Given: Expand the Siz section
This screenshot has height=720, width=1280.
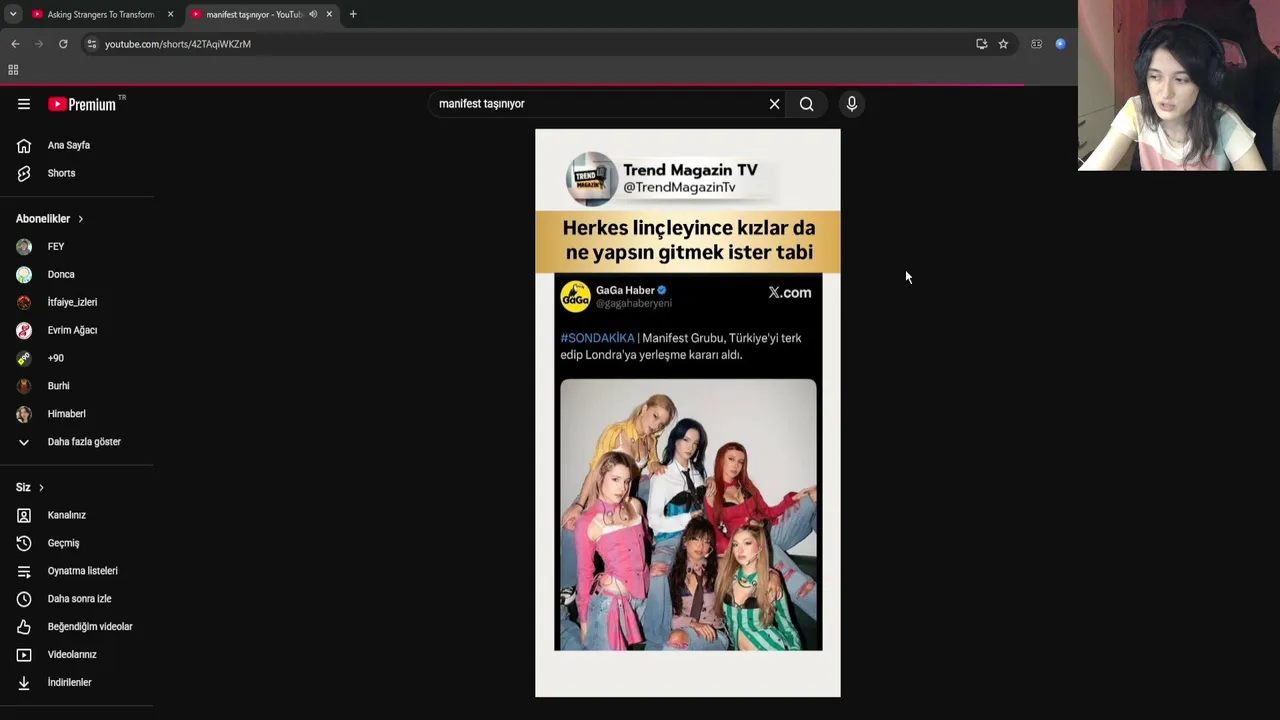Looking at the screenshot, I should [30, 487].
